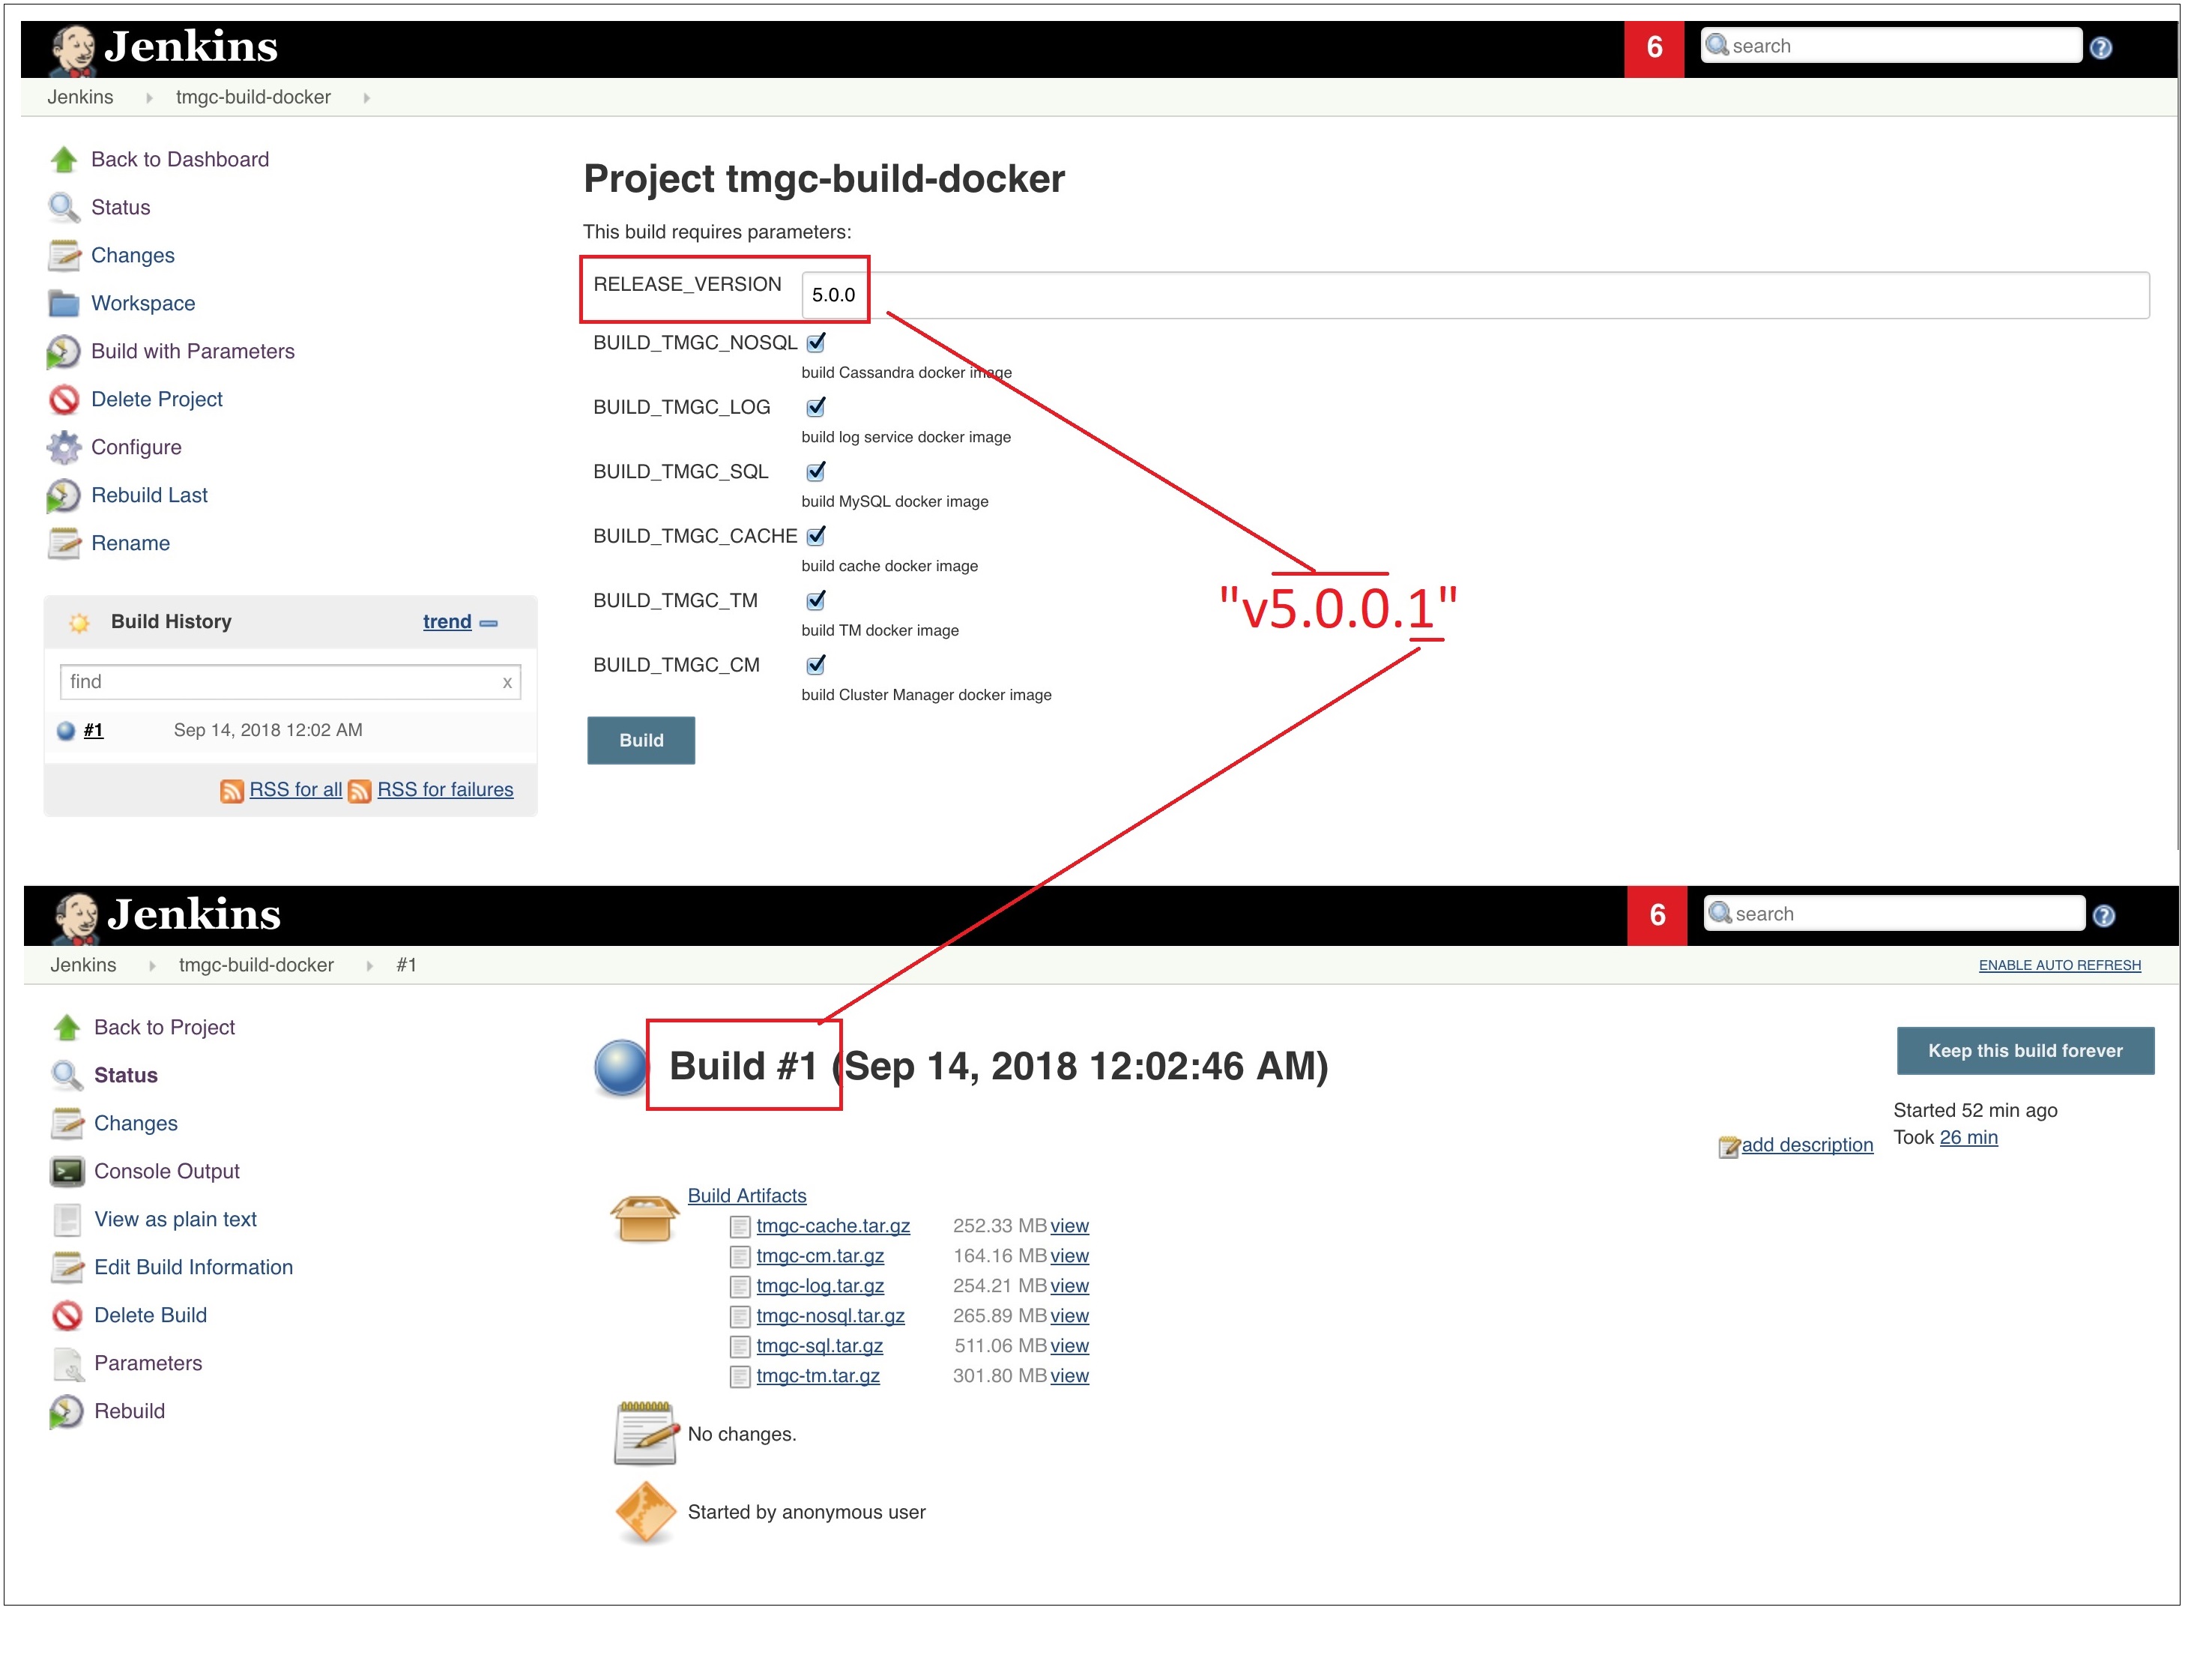Click the RSS for all feed icon
The width and height of the screenshot is (2212, 1655).
(232, 792)
